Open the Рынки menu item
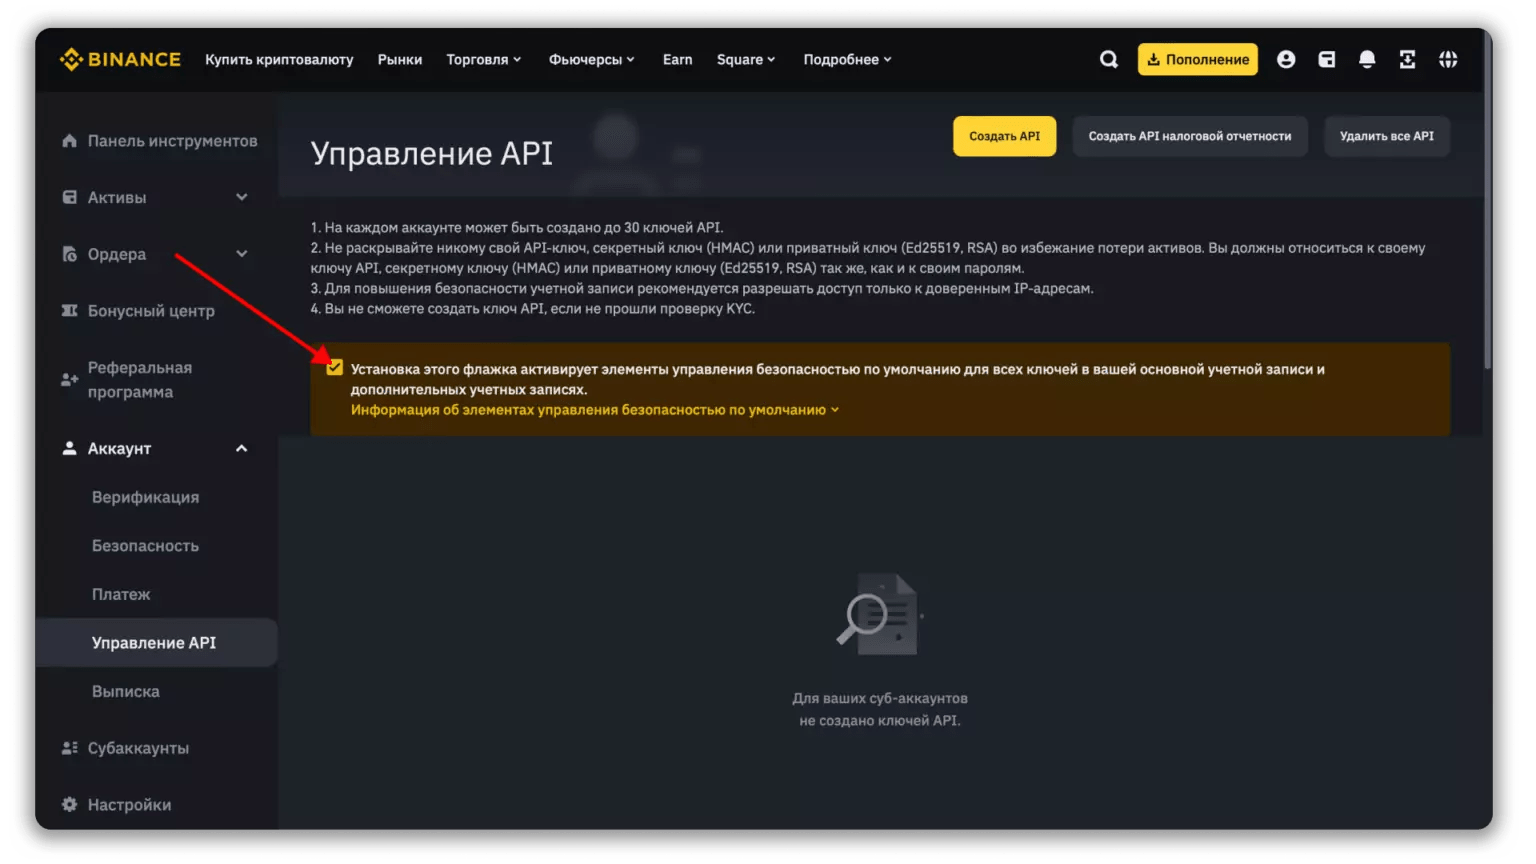This screenshot has width=1536, height=864. click(x=400, y=60)
